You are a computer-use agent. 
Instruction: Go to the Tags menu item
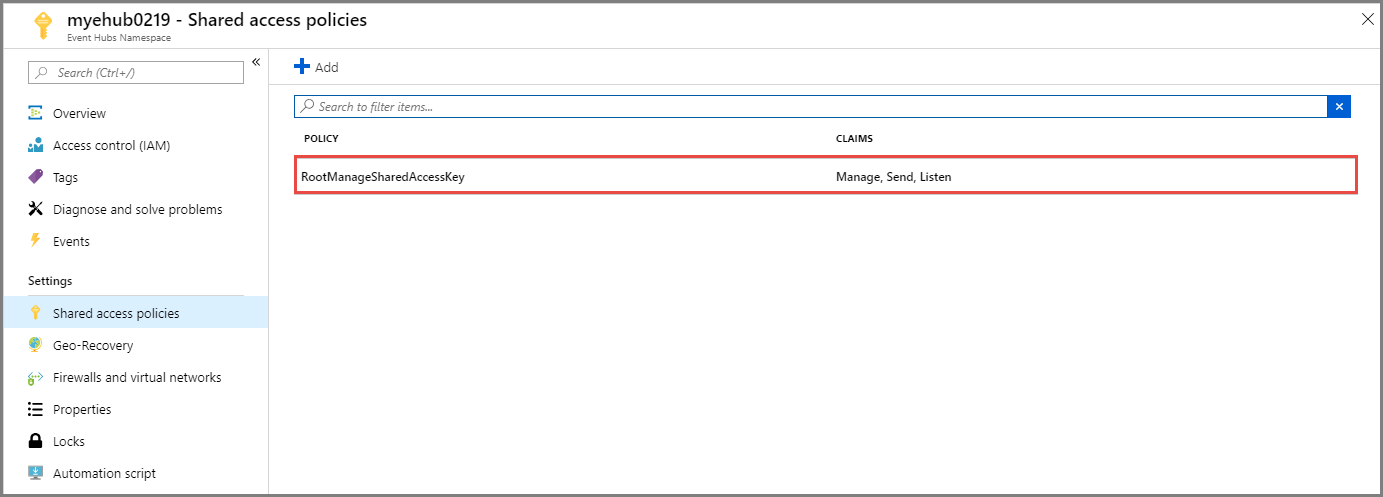tap(65, 177)
